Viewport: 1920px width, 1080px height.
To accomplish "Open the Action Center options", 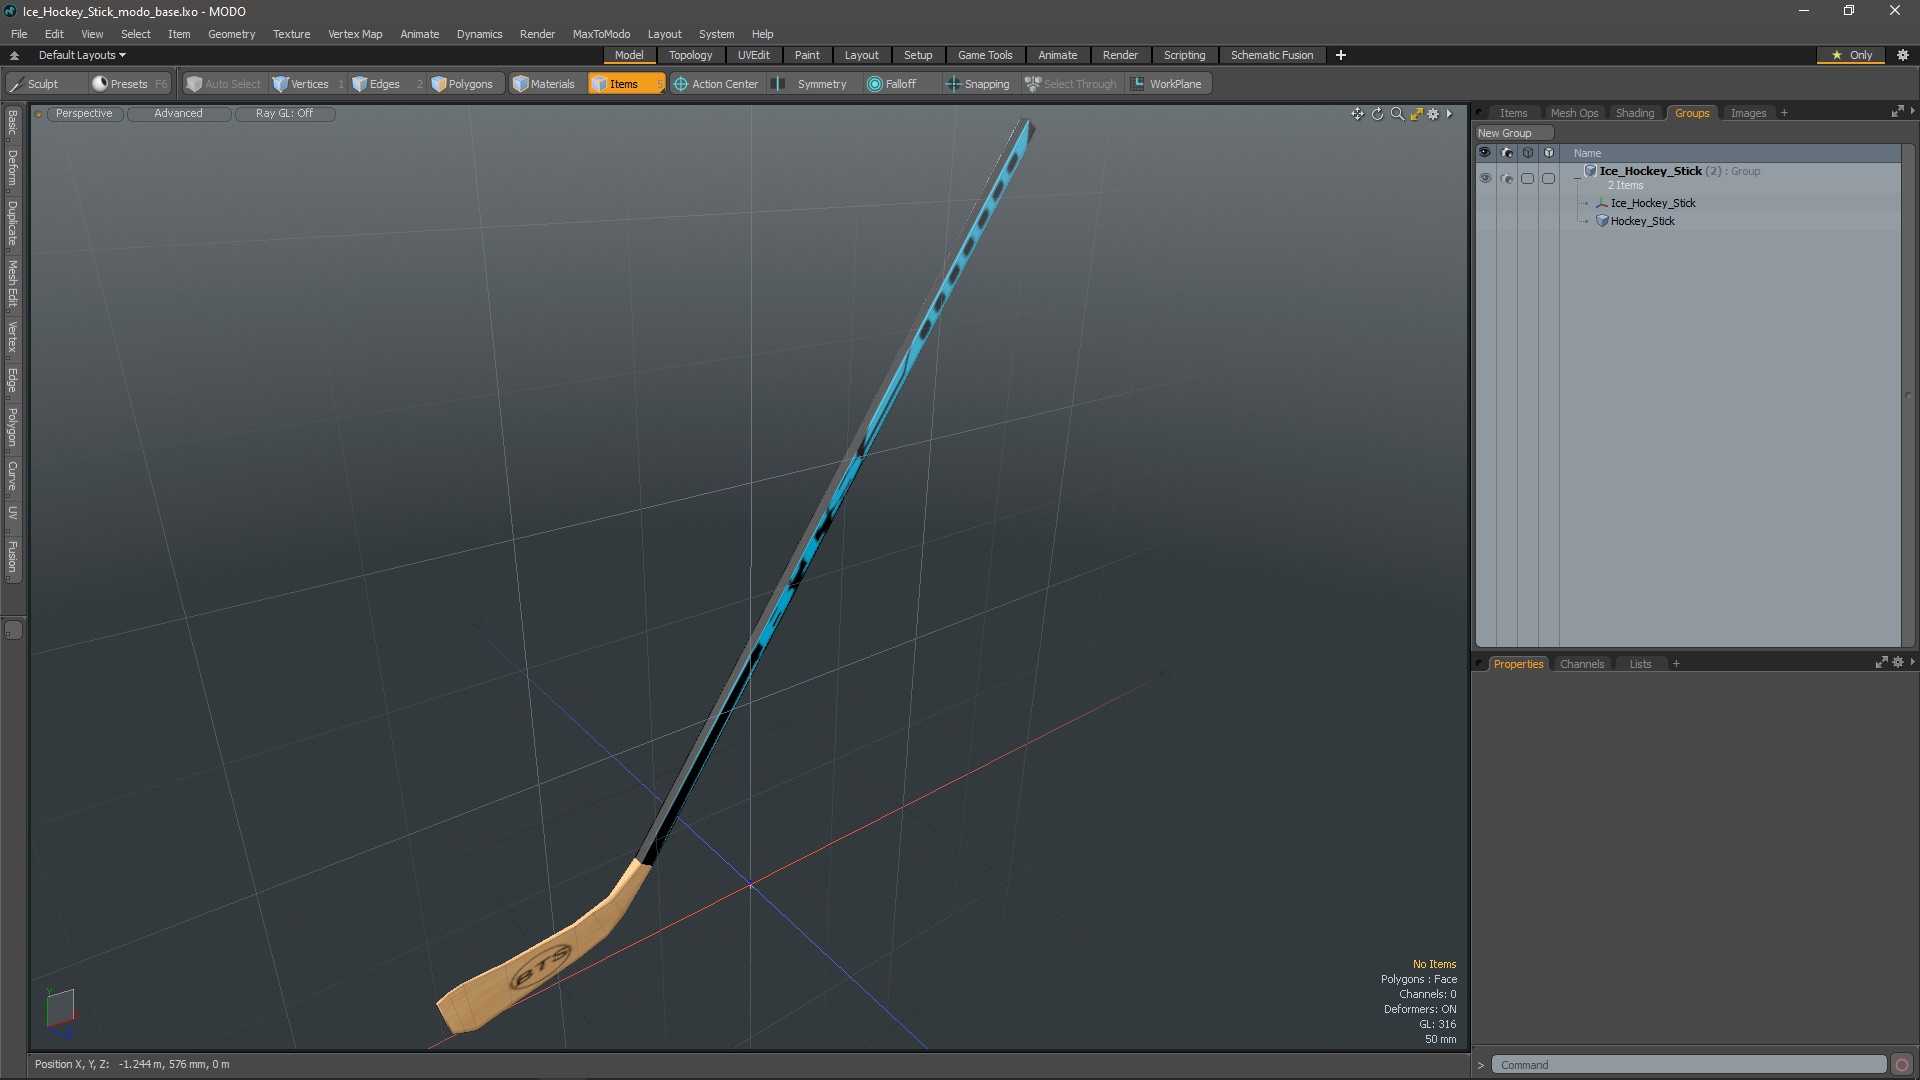I will pos(716,84).
